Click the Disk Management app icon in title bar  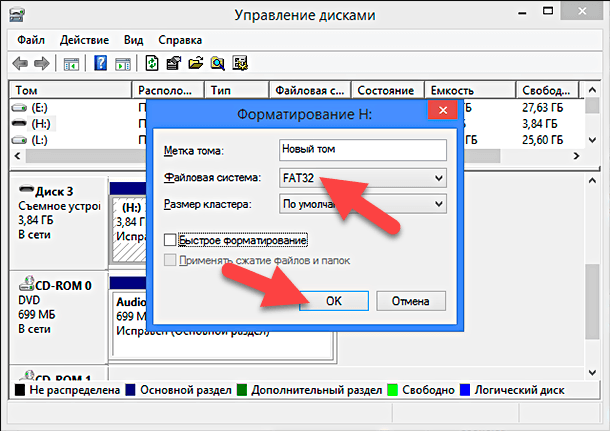[17, 15]
